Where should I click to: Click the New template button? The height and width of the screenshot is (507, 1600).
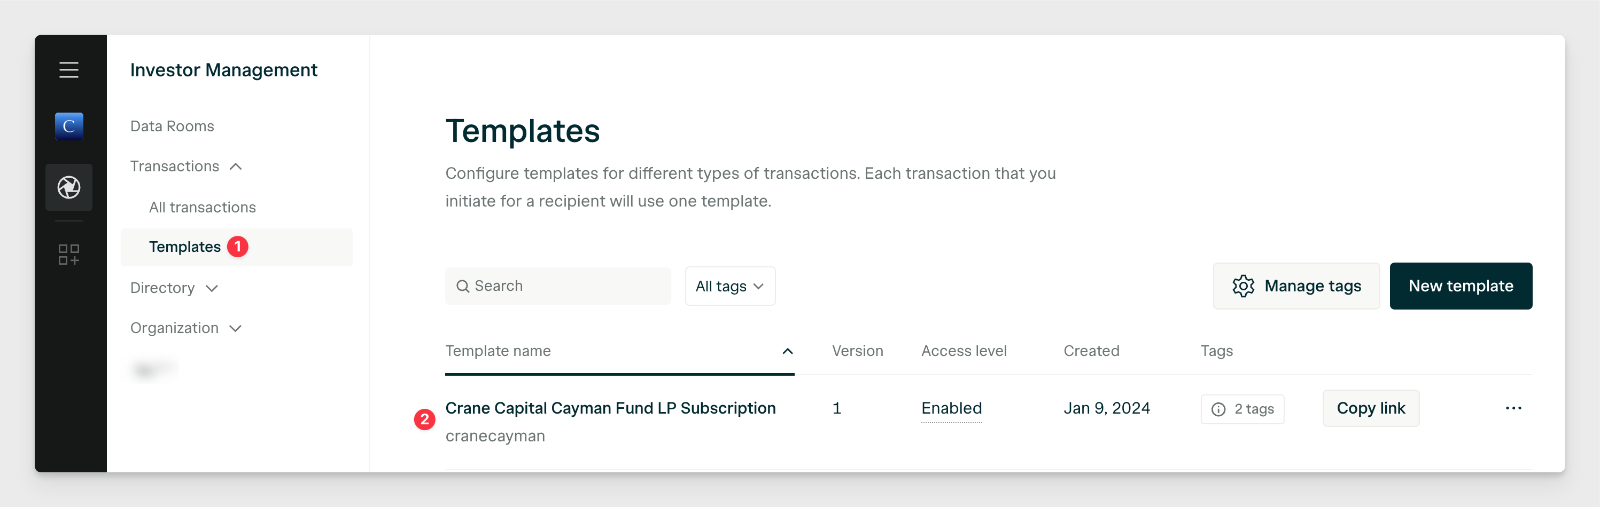(1461, 286)
